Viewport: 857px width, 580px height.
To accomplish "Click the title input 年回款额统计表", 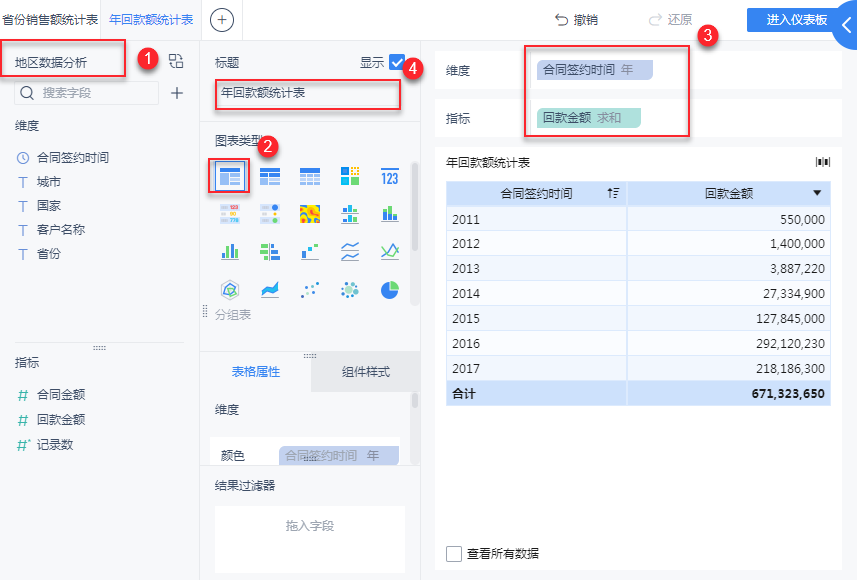I will point(308,93).
